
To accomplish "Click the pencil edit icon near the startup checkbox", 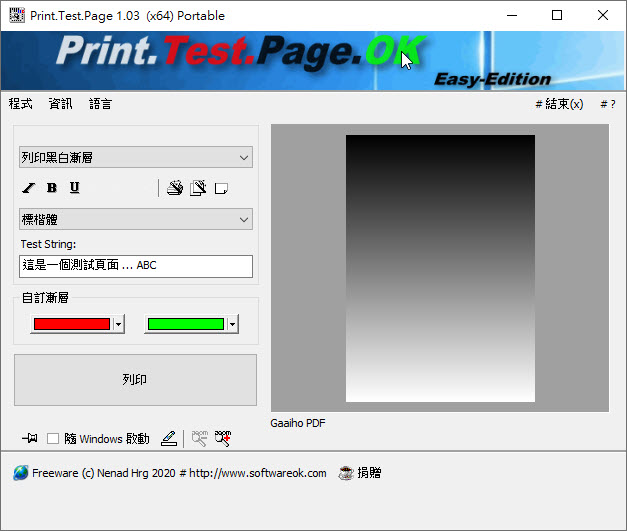I will click(169, 438).
